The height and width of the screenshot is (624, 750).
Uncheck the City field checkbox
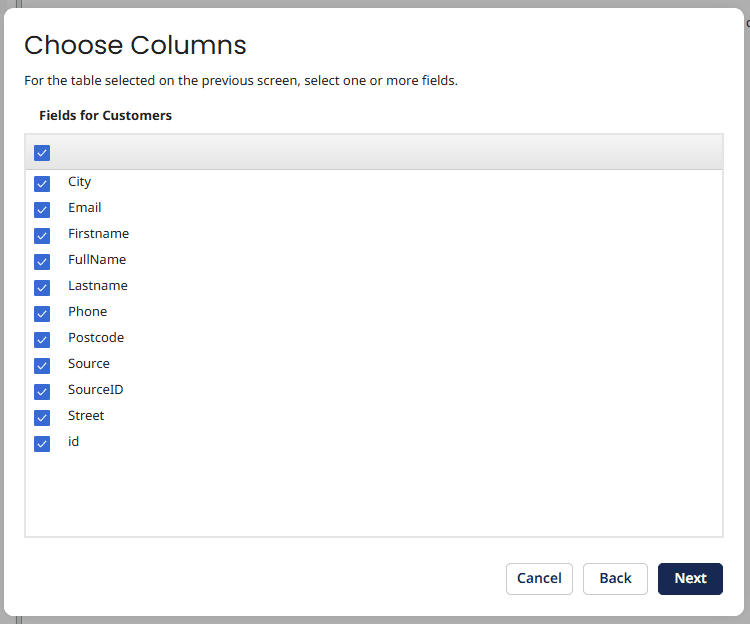42,184
